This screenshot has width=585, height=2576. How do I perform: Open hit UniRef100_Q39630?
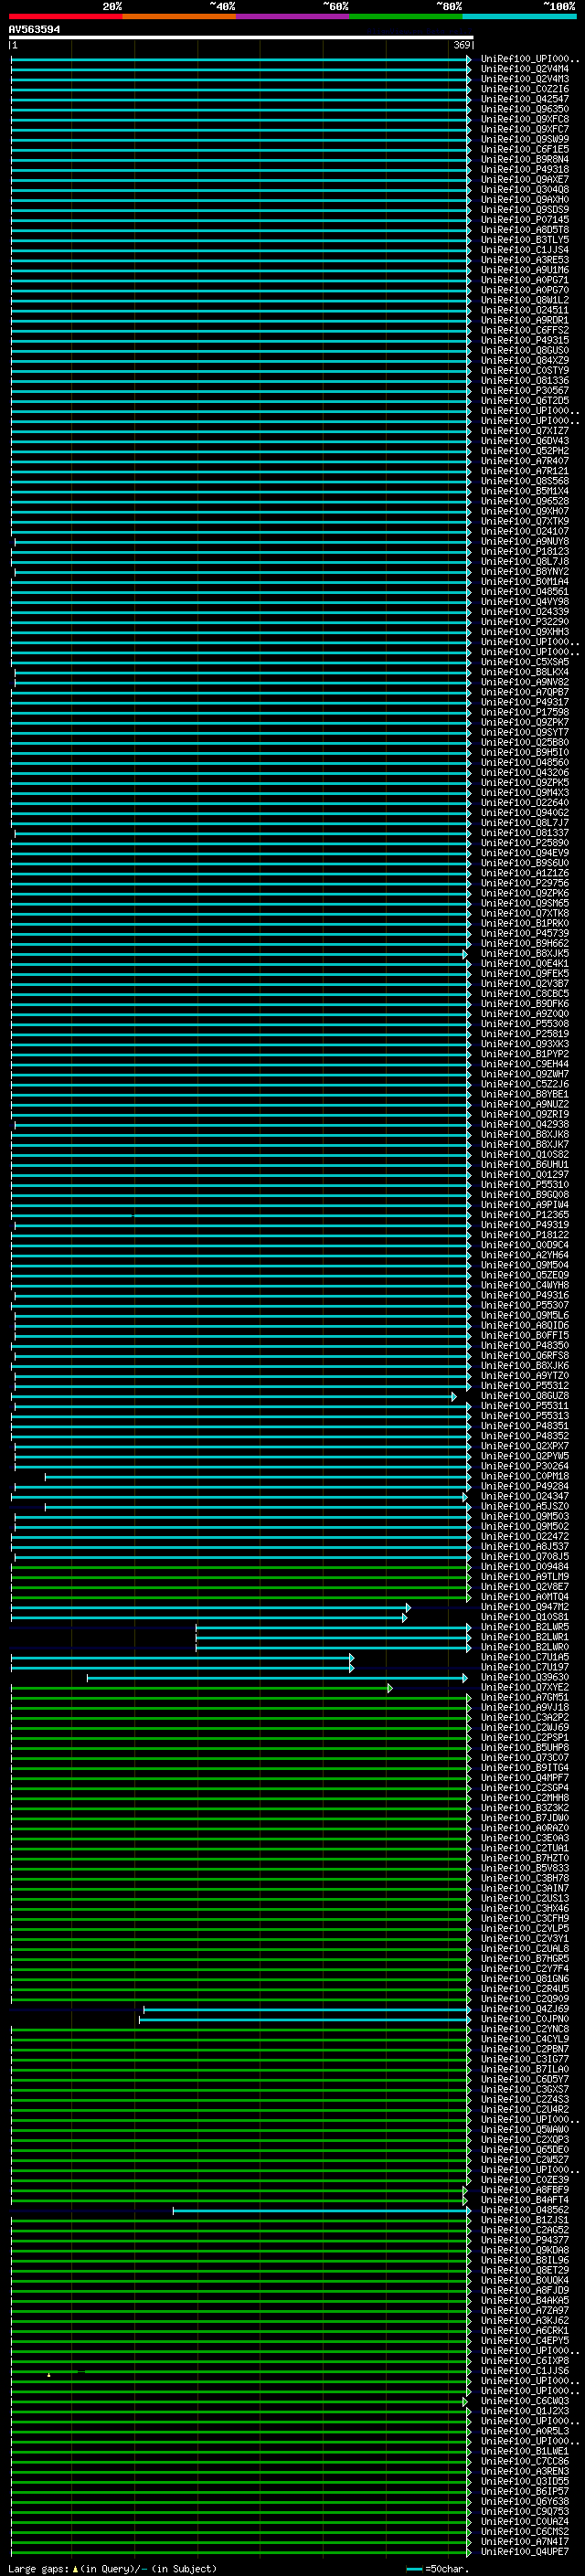pos(525,1677)
